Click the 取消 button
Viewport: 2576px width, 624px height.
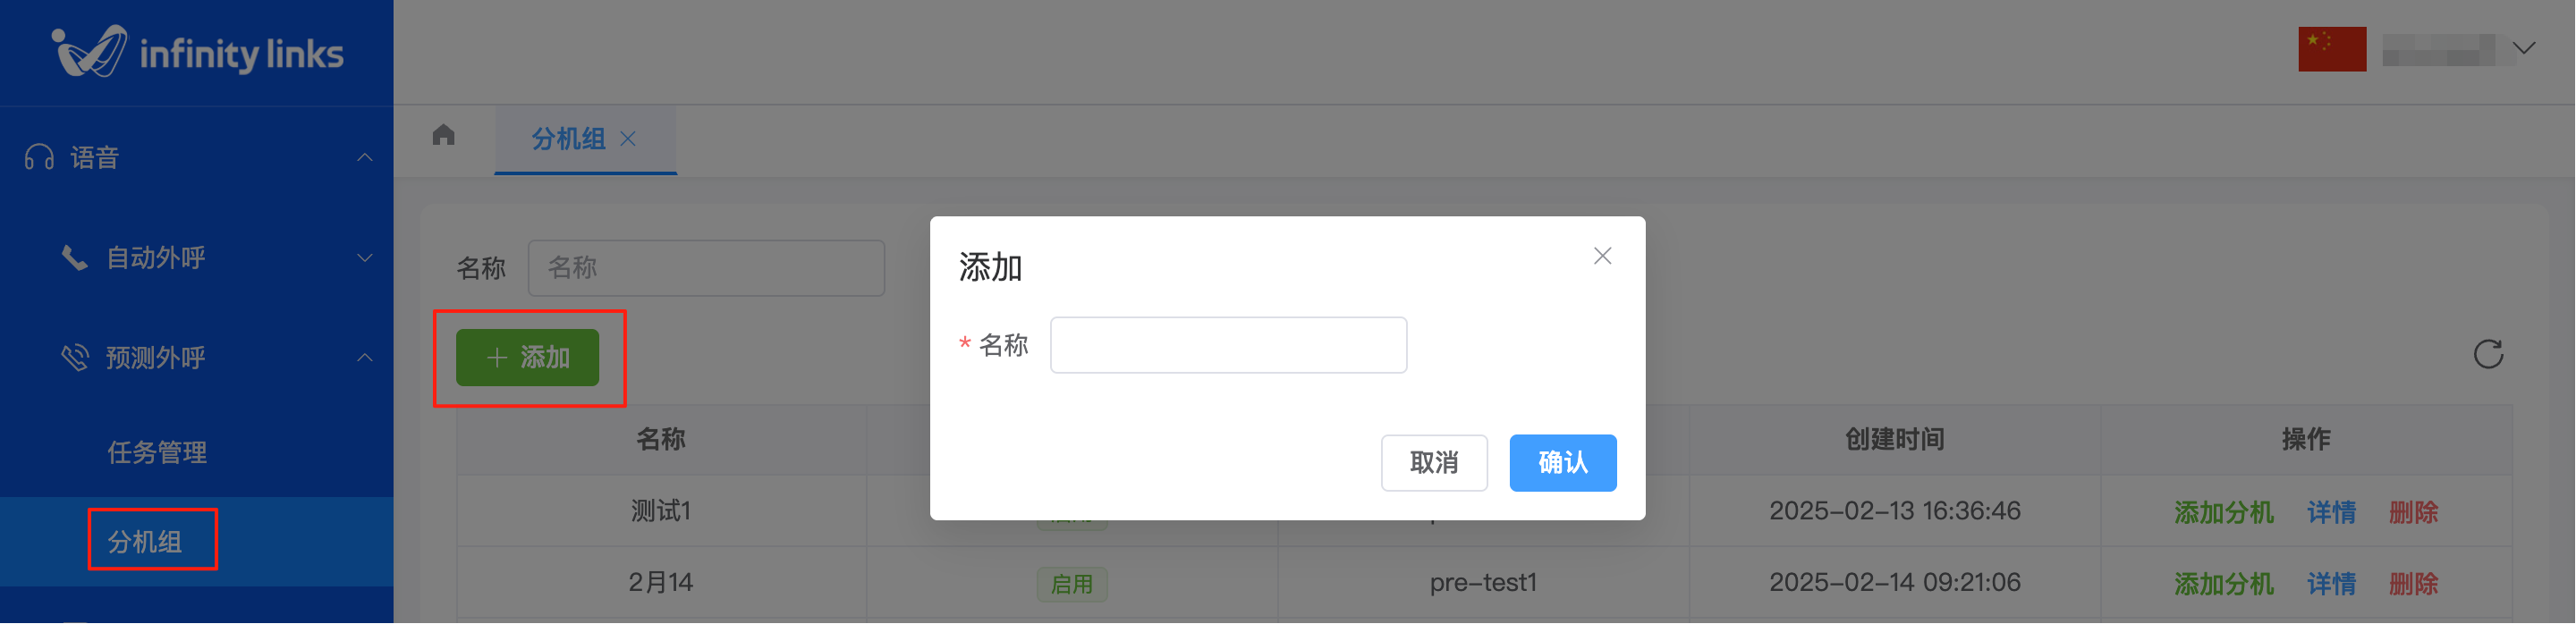tap(1433, 462)
